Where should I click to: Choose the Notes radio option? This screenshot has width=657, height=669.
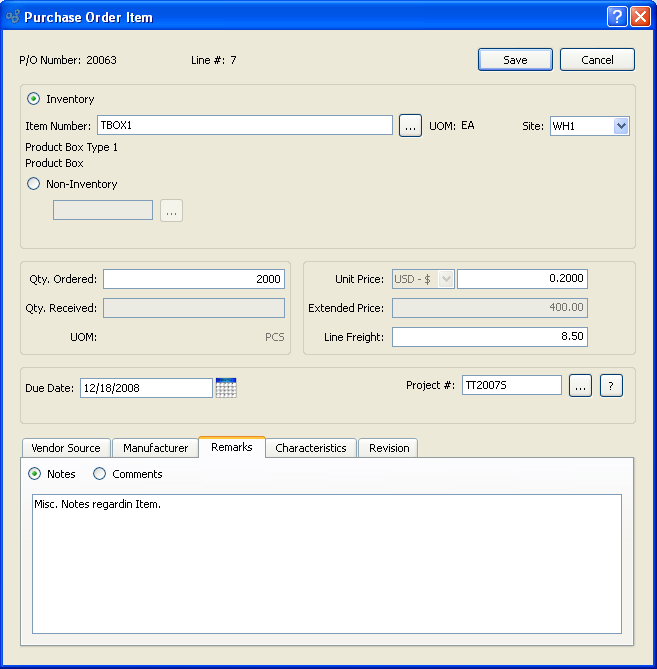coord(34,474)
